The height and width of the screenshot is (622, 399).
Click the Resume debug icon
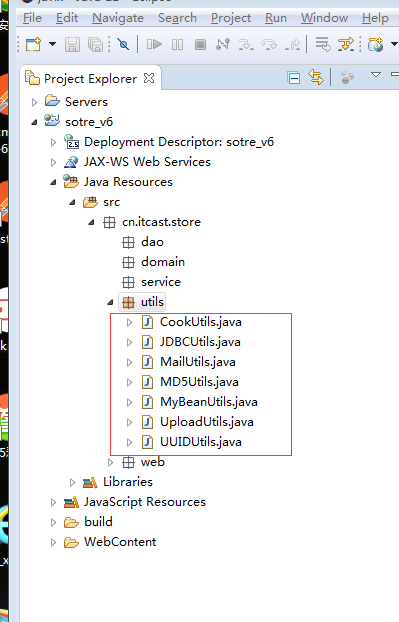[154, 44]
